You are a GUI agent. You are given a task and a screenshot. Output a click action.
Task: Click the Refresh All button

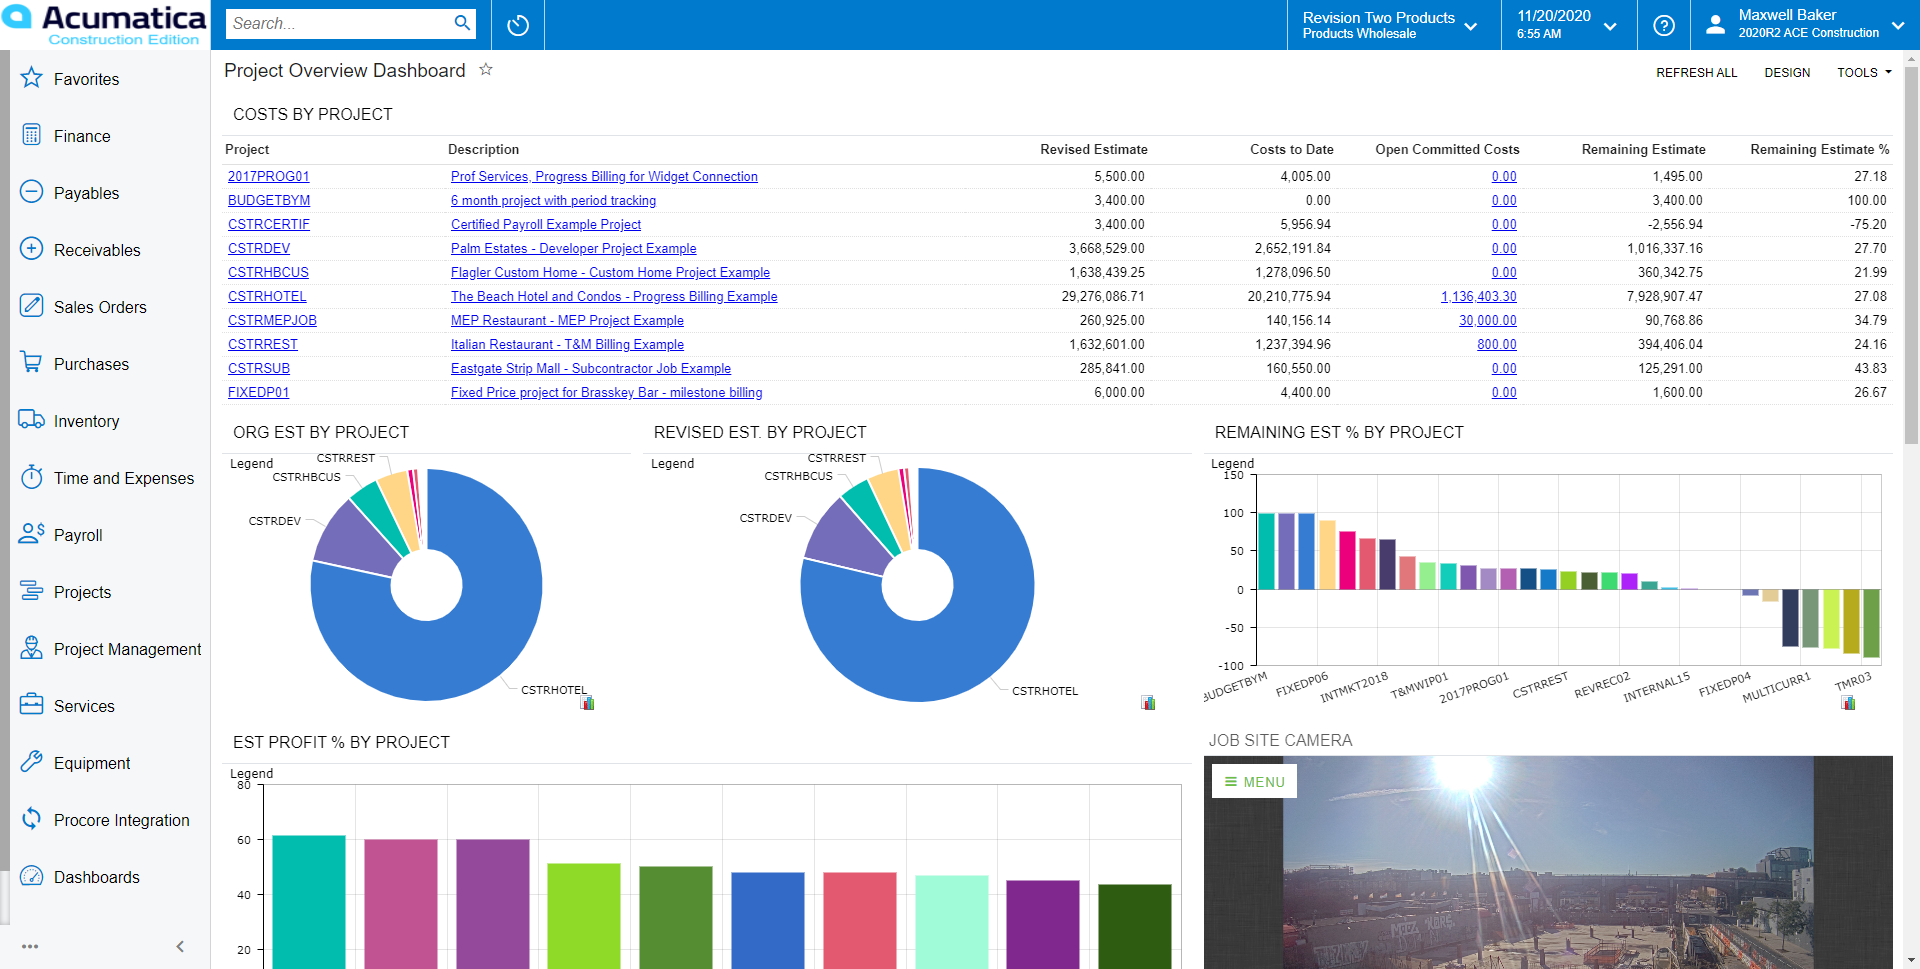tap(1696, 73)
